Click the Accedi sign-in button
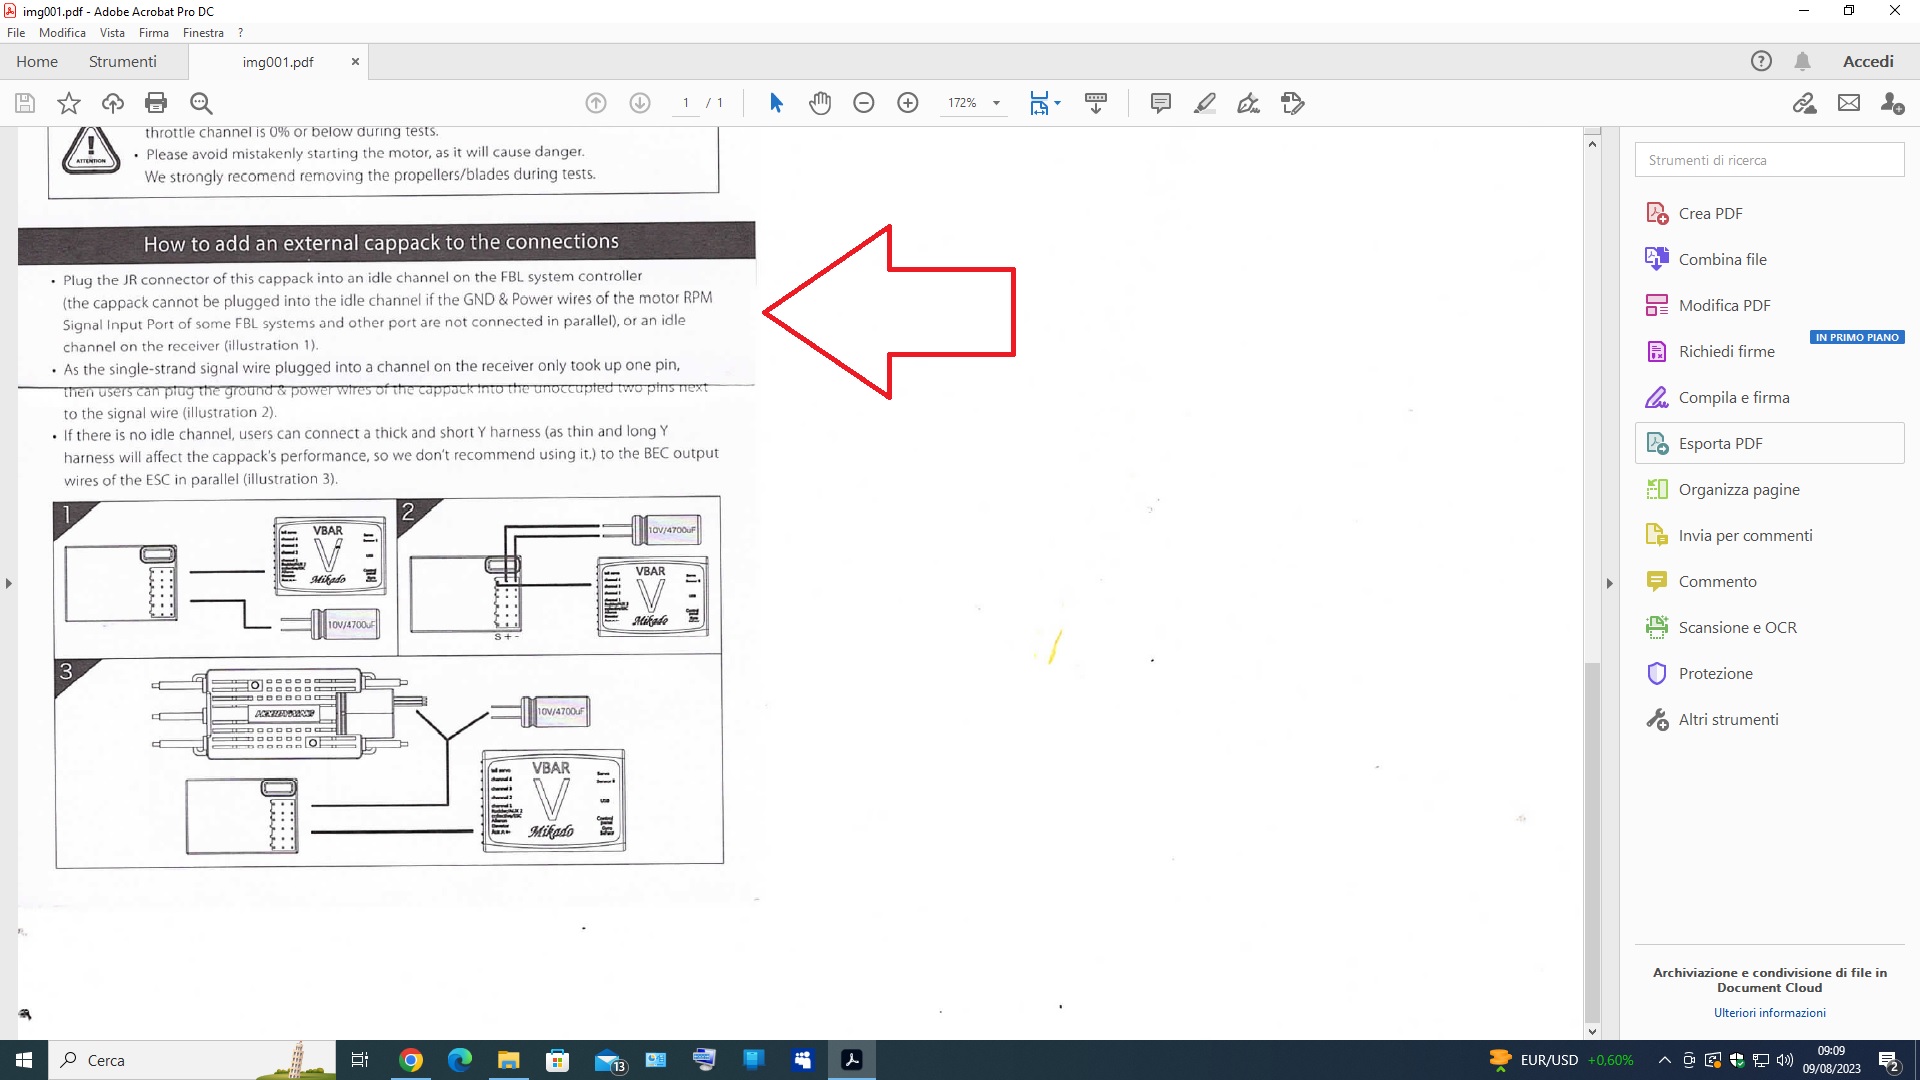 click(1868, 61)
